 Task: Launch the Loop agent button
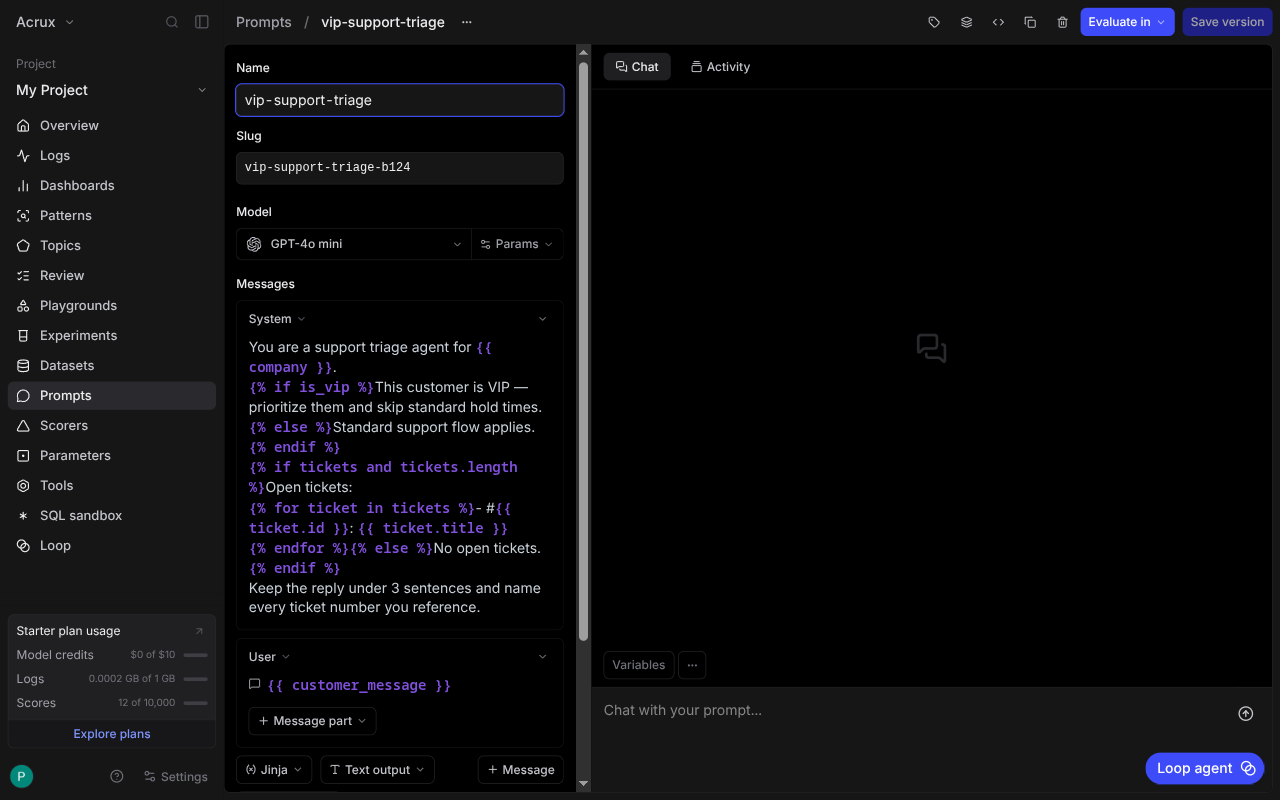(1205, 768)
